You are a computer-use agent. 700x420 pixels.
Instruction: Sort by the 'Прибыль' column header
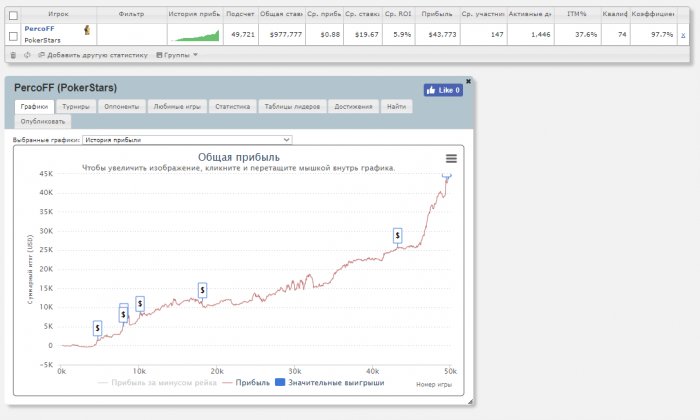[437, 14]
